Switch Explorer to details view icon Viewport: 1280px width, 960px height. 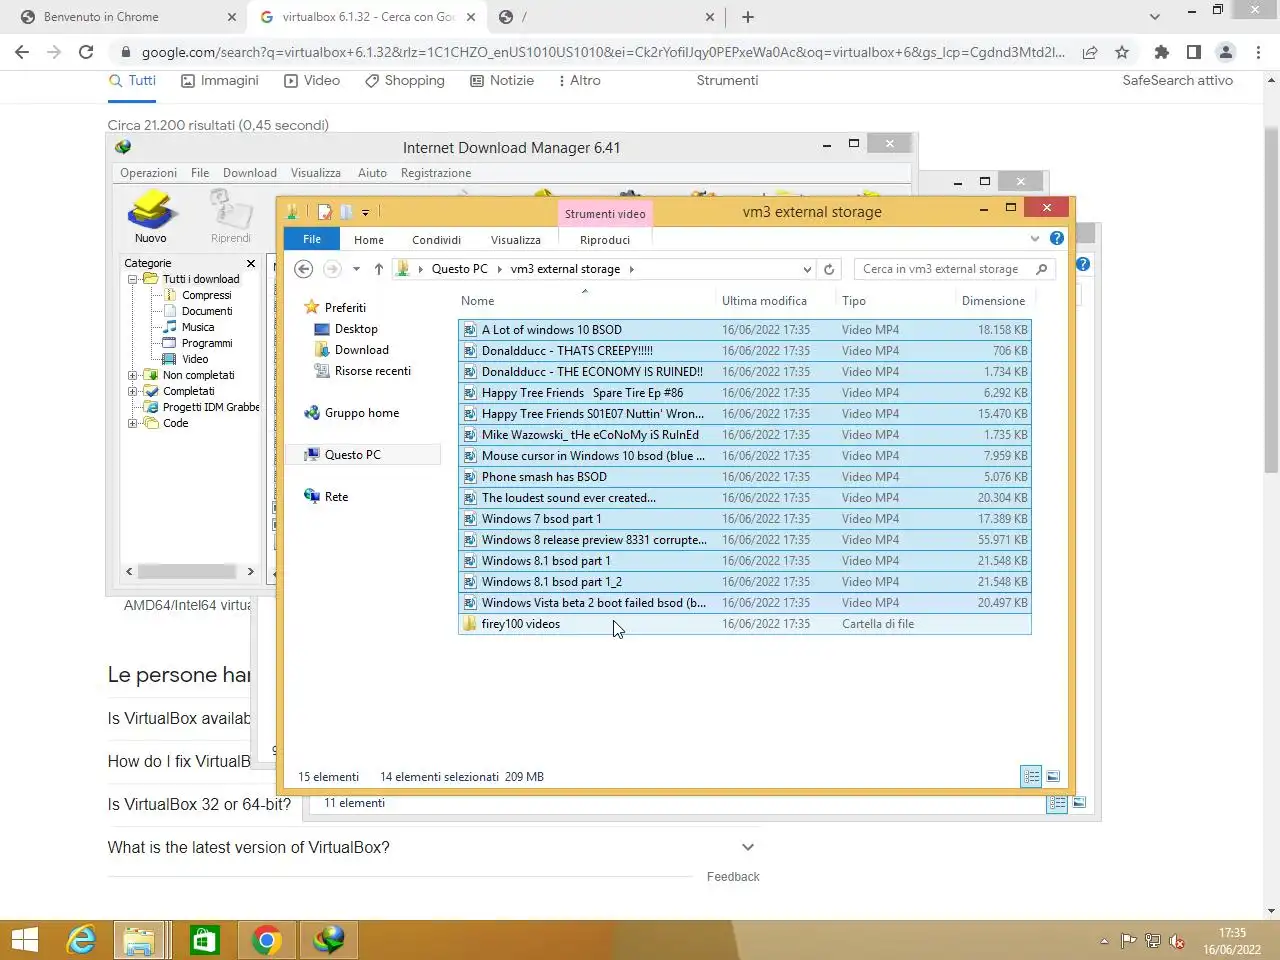[x=1031, y=776]
